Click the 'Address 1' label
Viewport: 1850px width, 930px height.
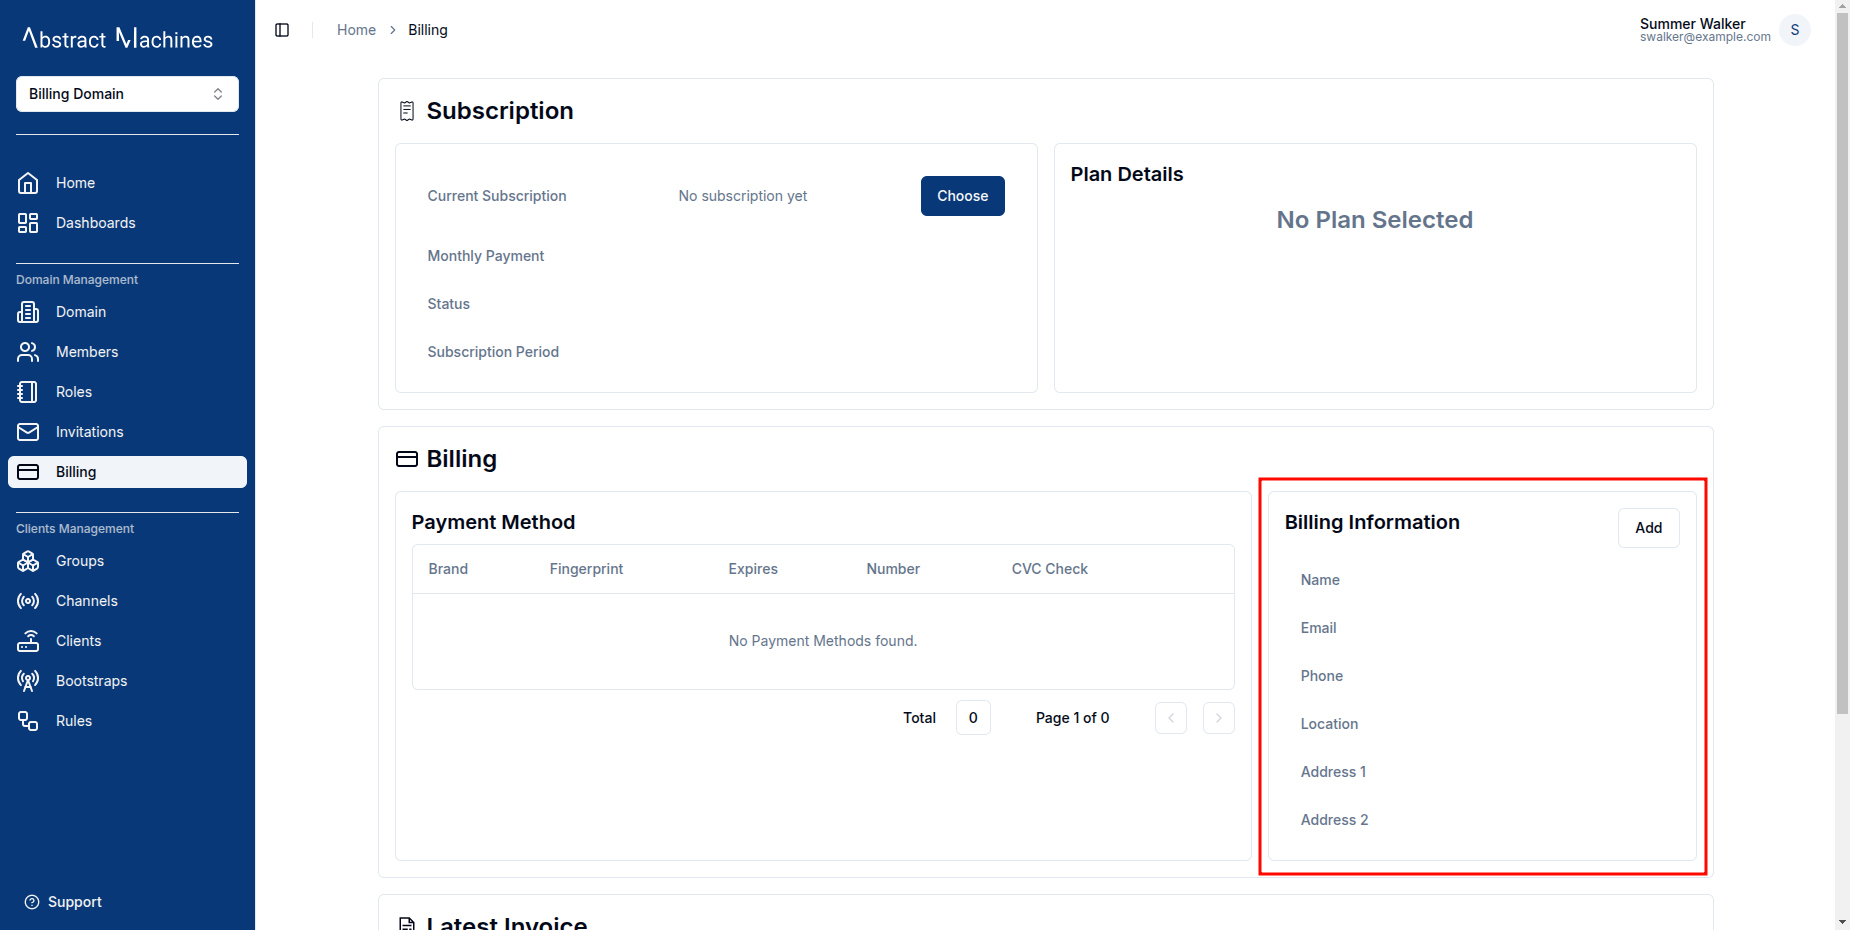click(x=1333, y=772)
